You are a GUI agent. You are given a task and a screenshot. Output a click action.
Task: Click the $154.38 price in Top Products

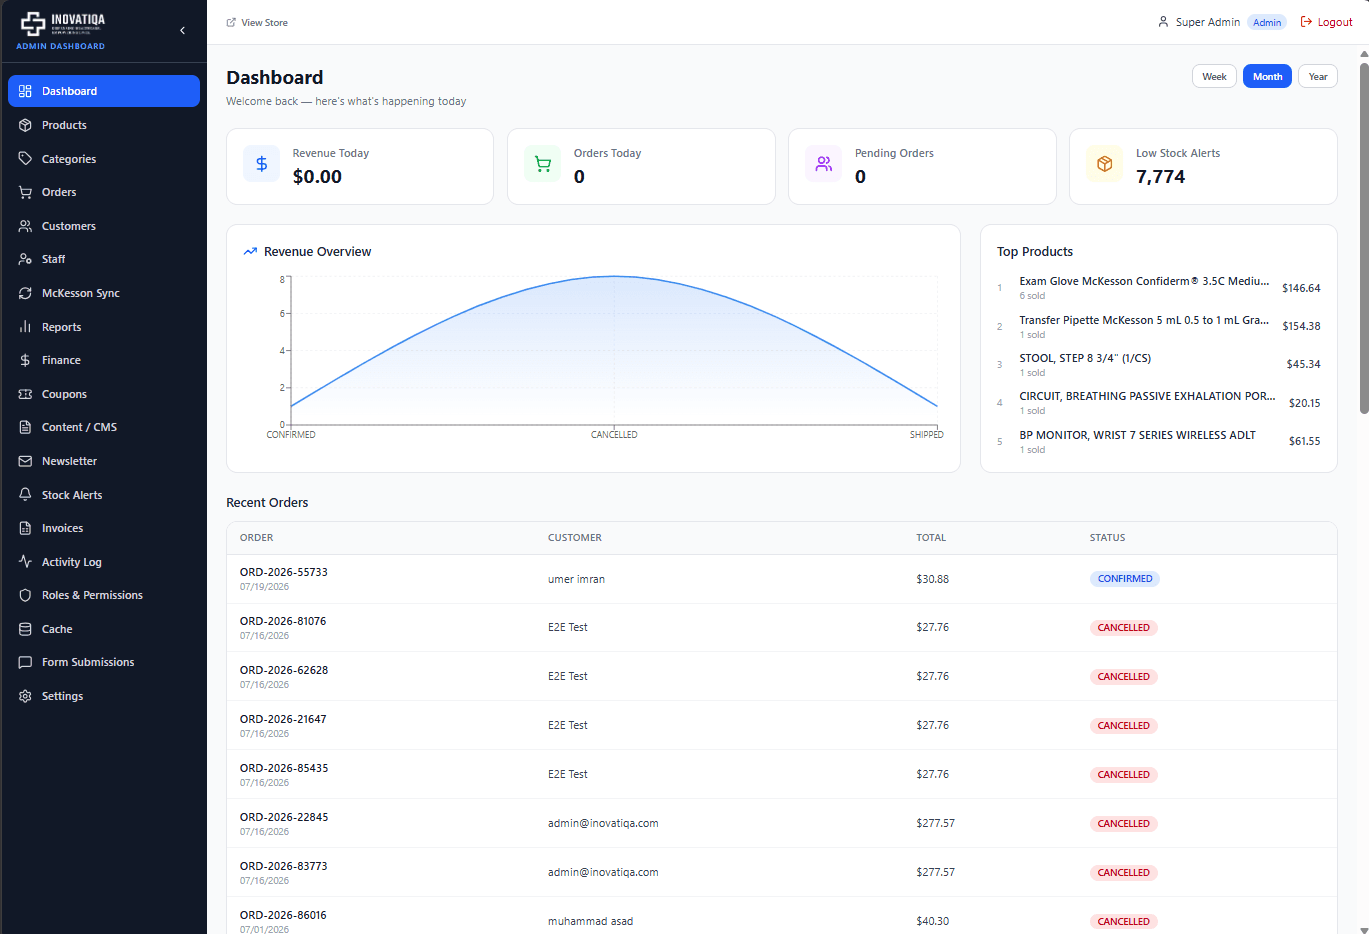pos(1301,326)
